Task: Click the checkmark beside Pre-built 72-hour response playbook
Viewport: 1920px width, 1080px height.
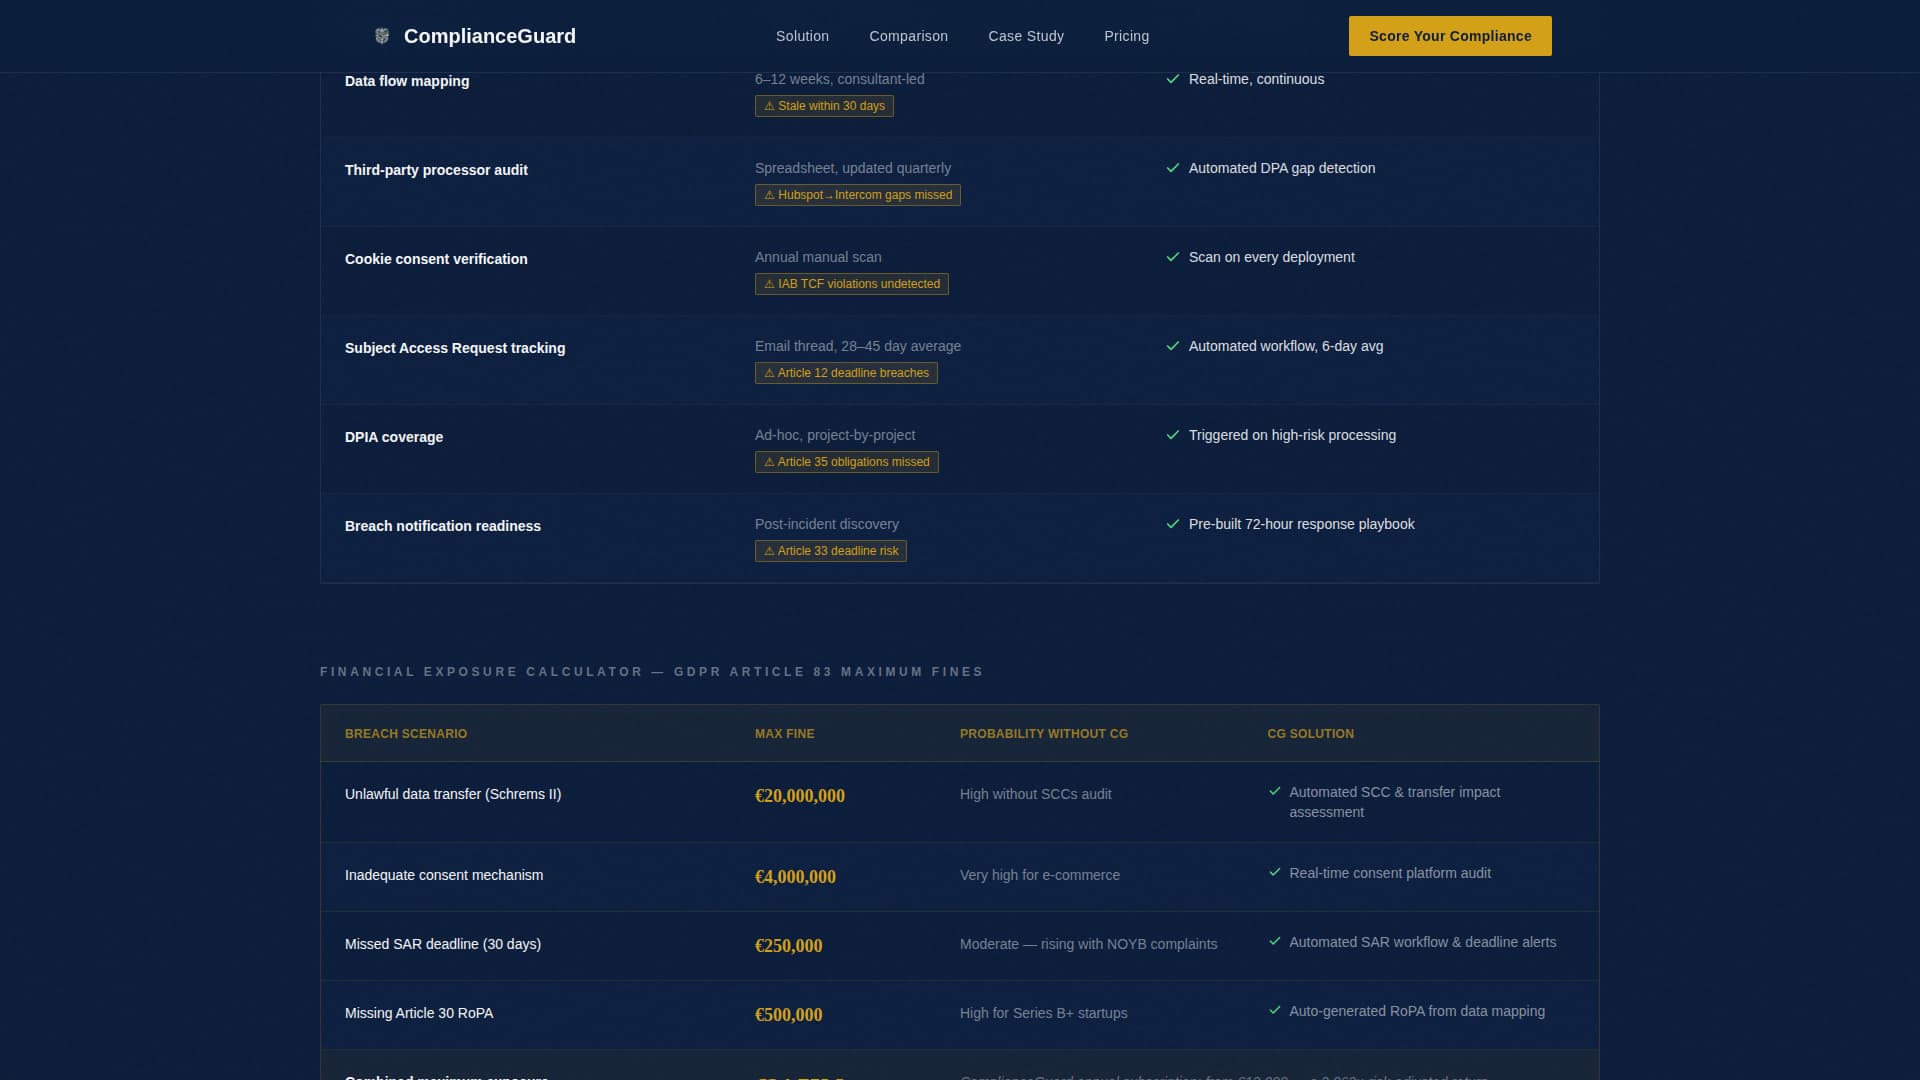Action: point(1172,524)
